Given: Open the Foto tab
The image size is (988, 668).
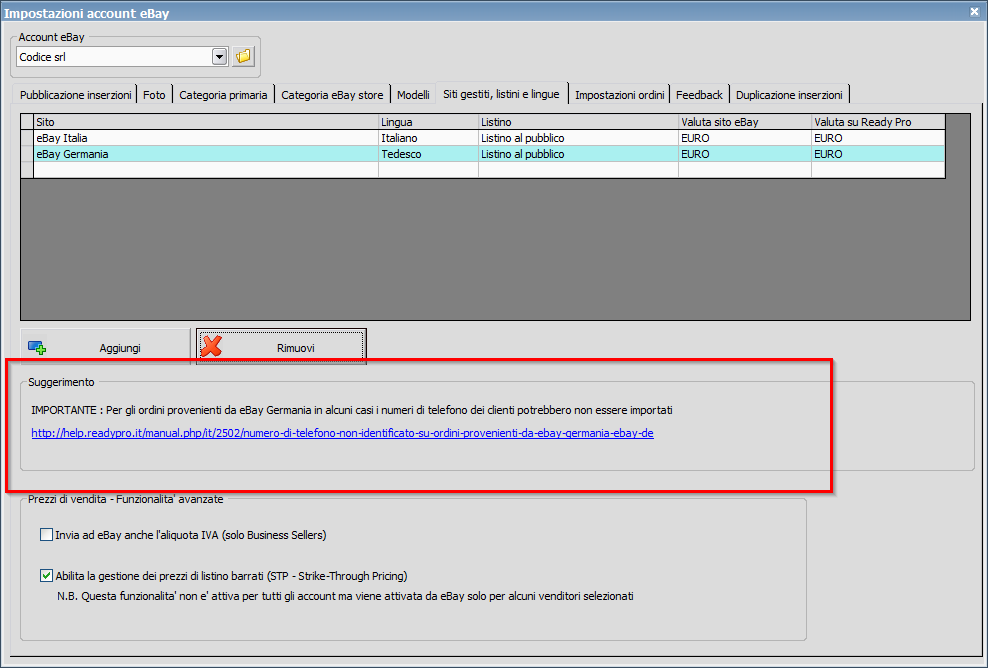Looking at the screenshot, I should [154, 95].
